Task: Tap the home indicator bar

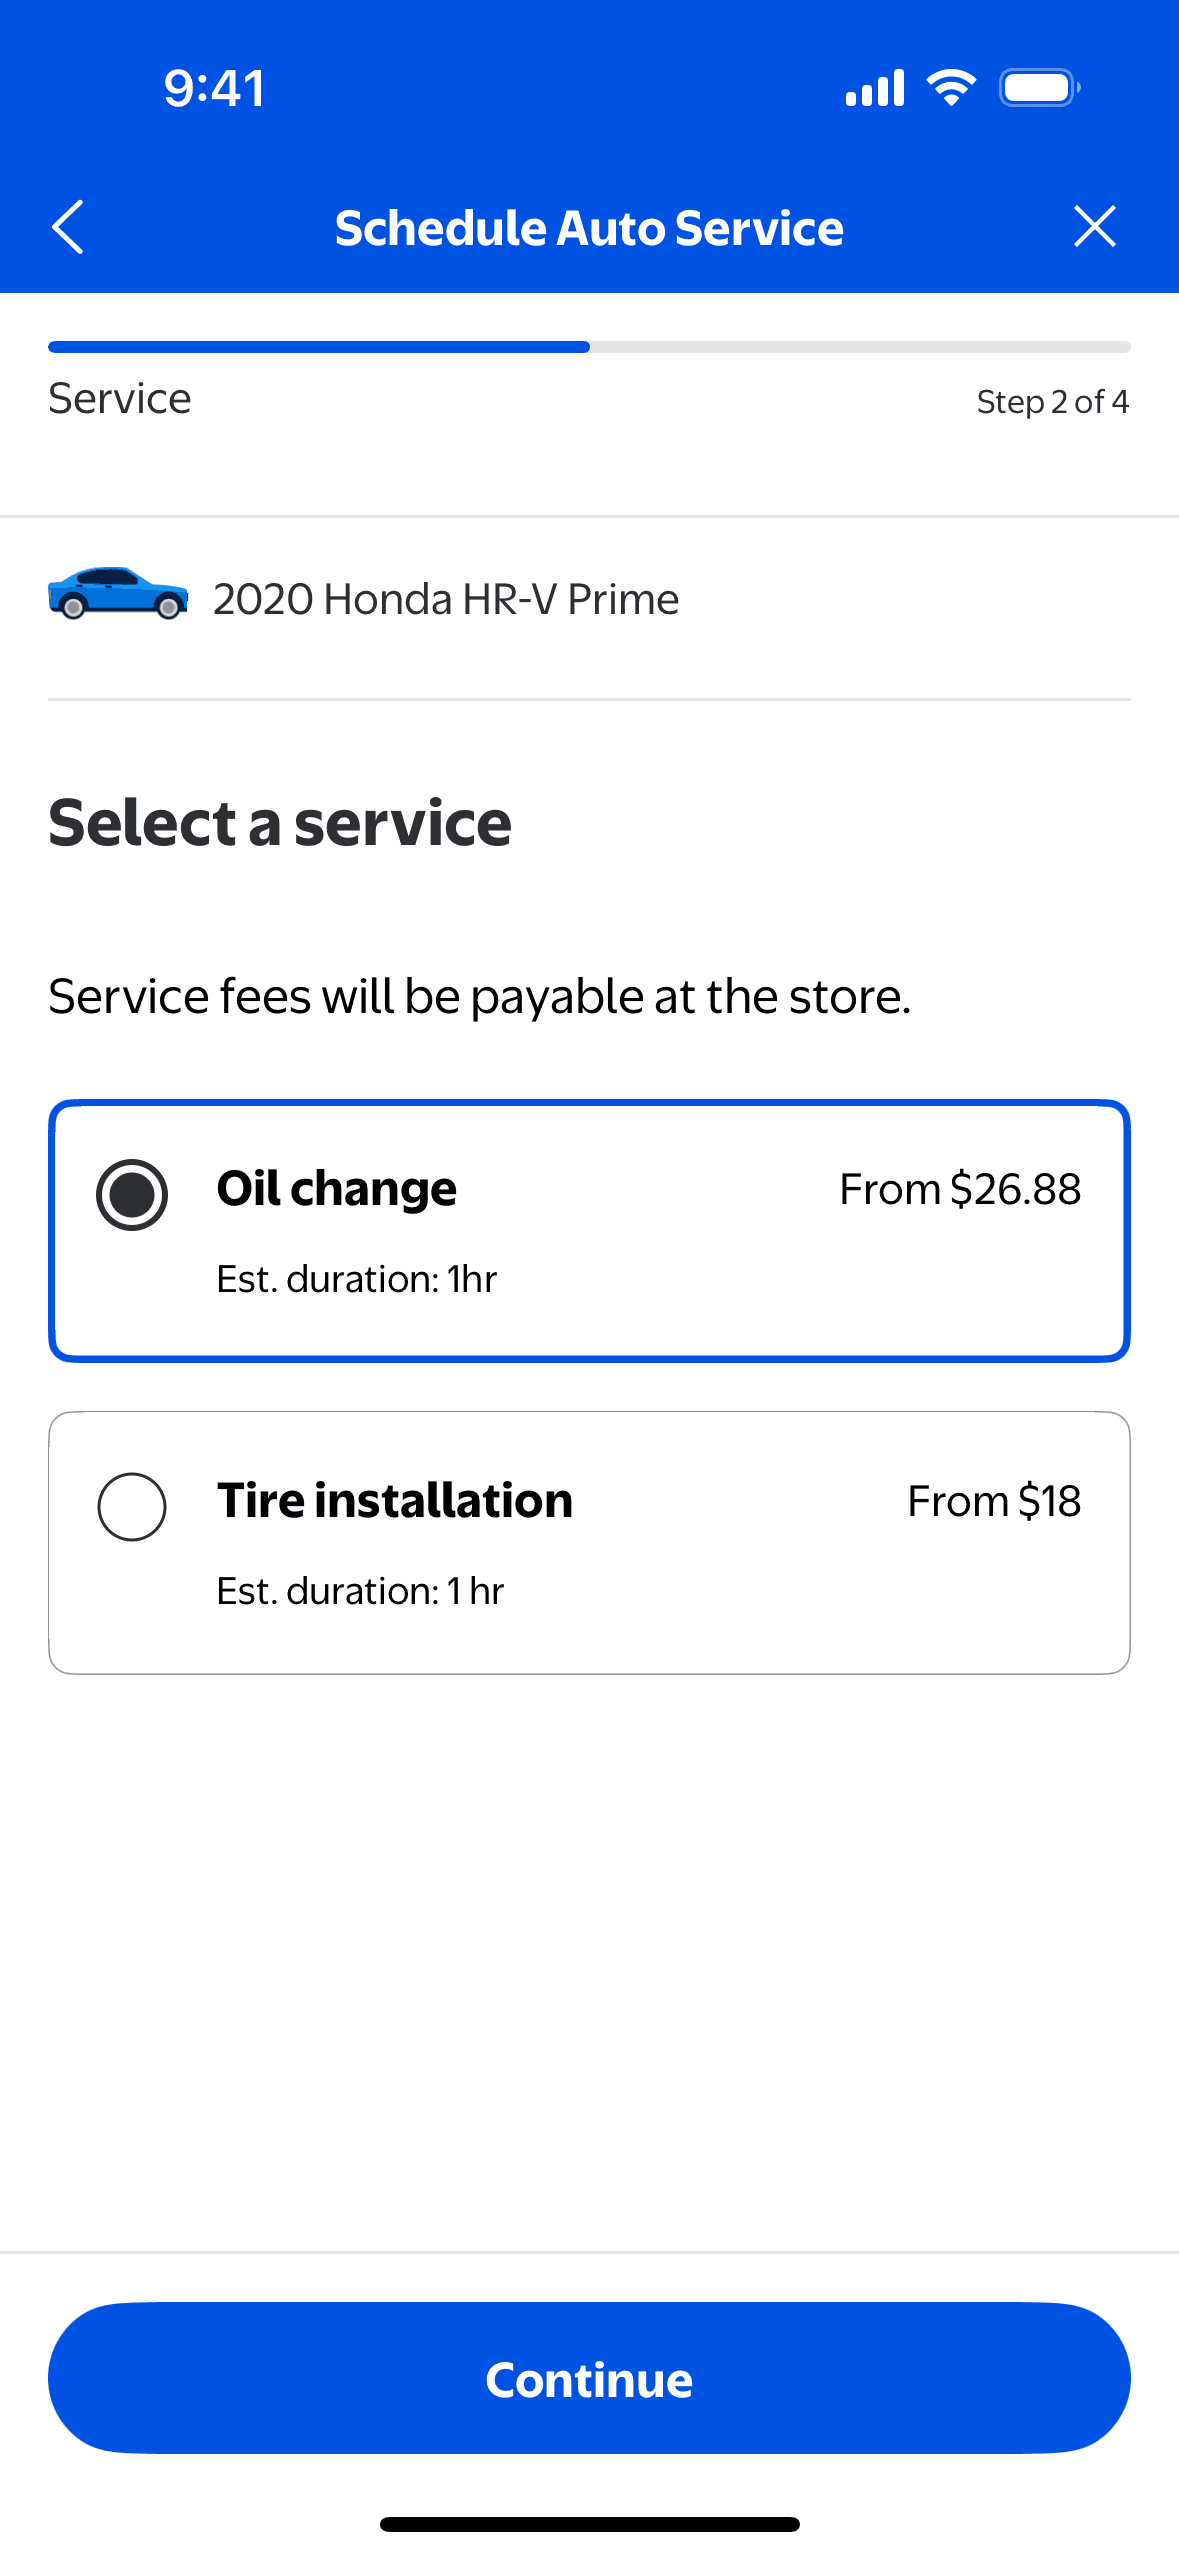Action: [x=589, y=2524]
